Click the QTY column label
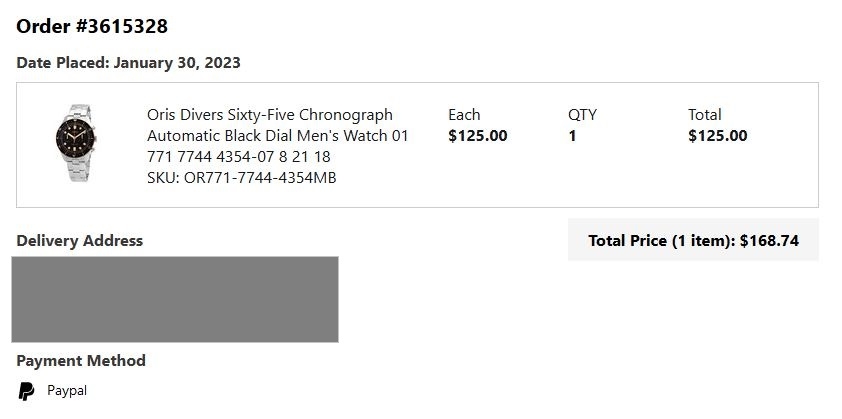The height and width of the screenshot is (419, 842). point(582,115)
